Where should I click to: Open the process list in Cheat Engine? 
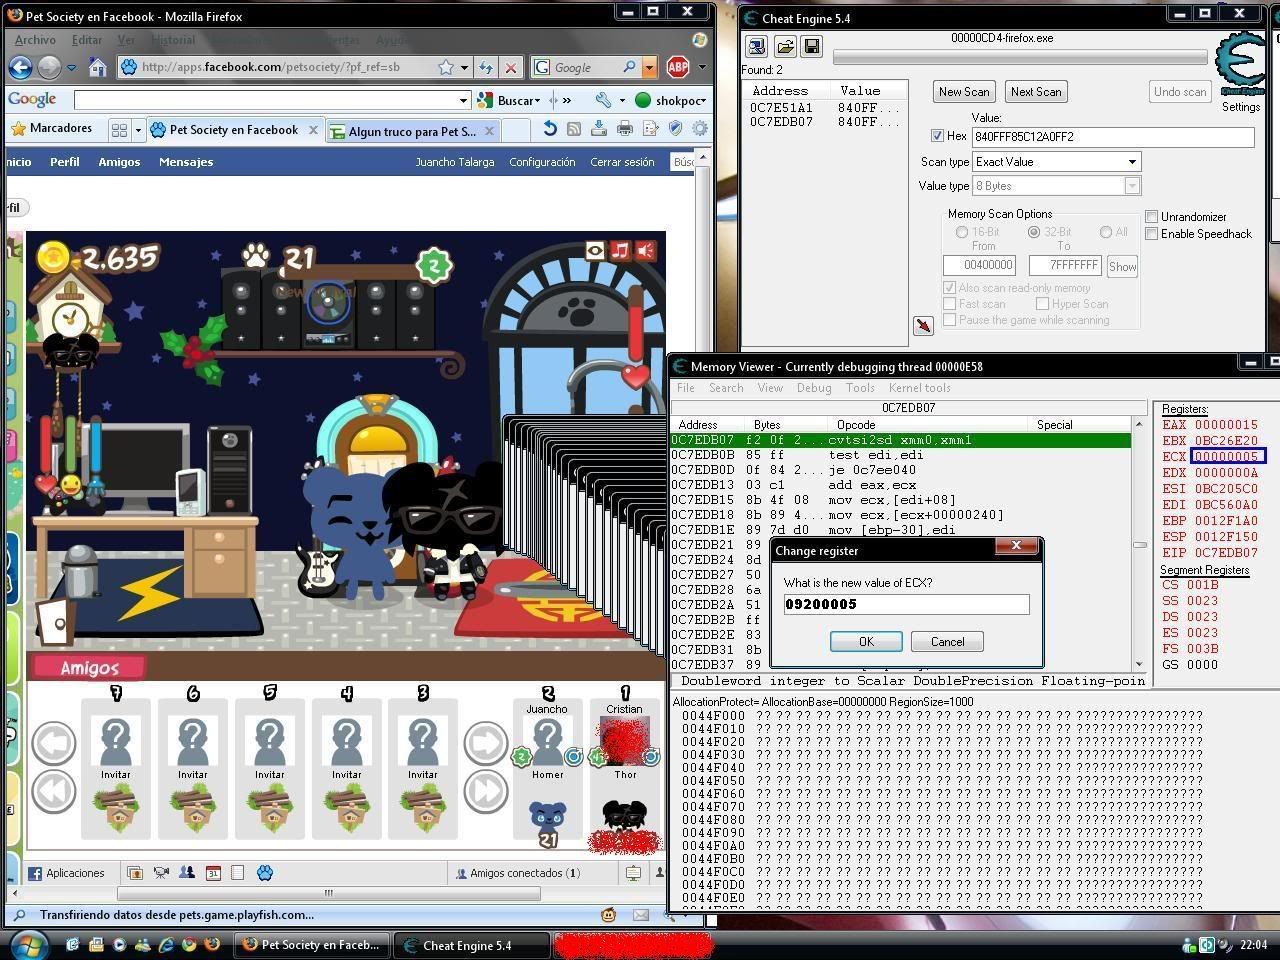(757, 46)
